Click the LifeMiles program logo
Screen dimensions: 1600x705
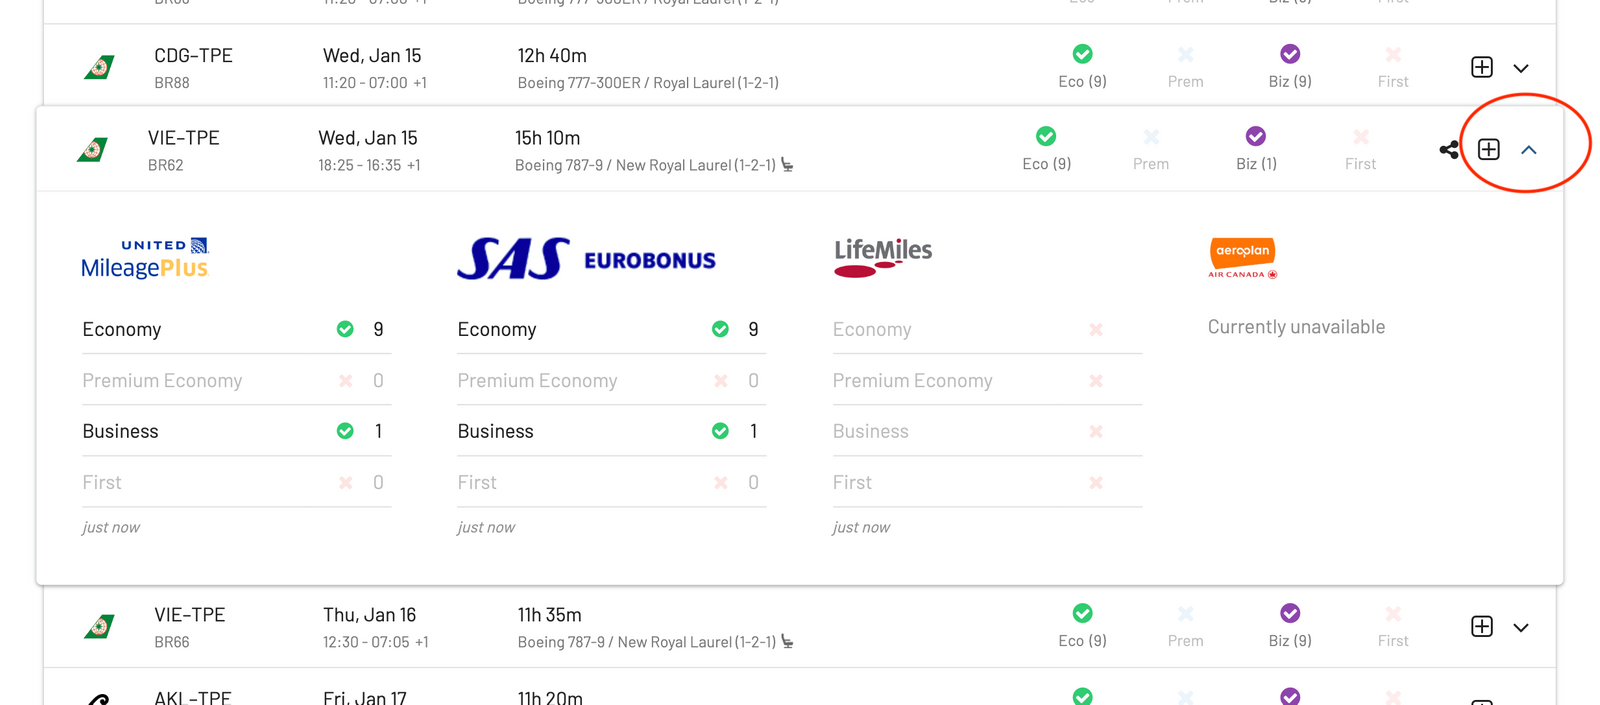[883, 257]
